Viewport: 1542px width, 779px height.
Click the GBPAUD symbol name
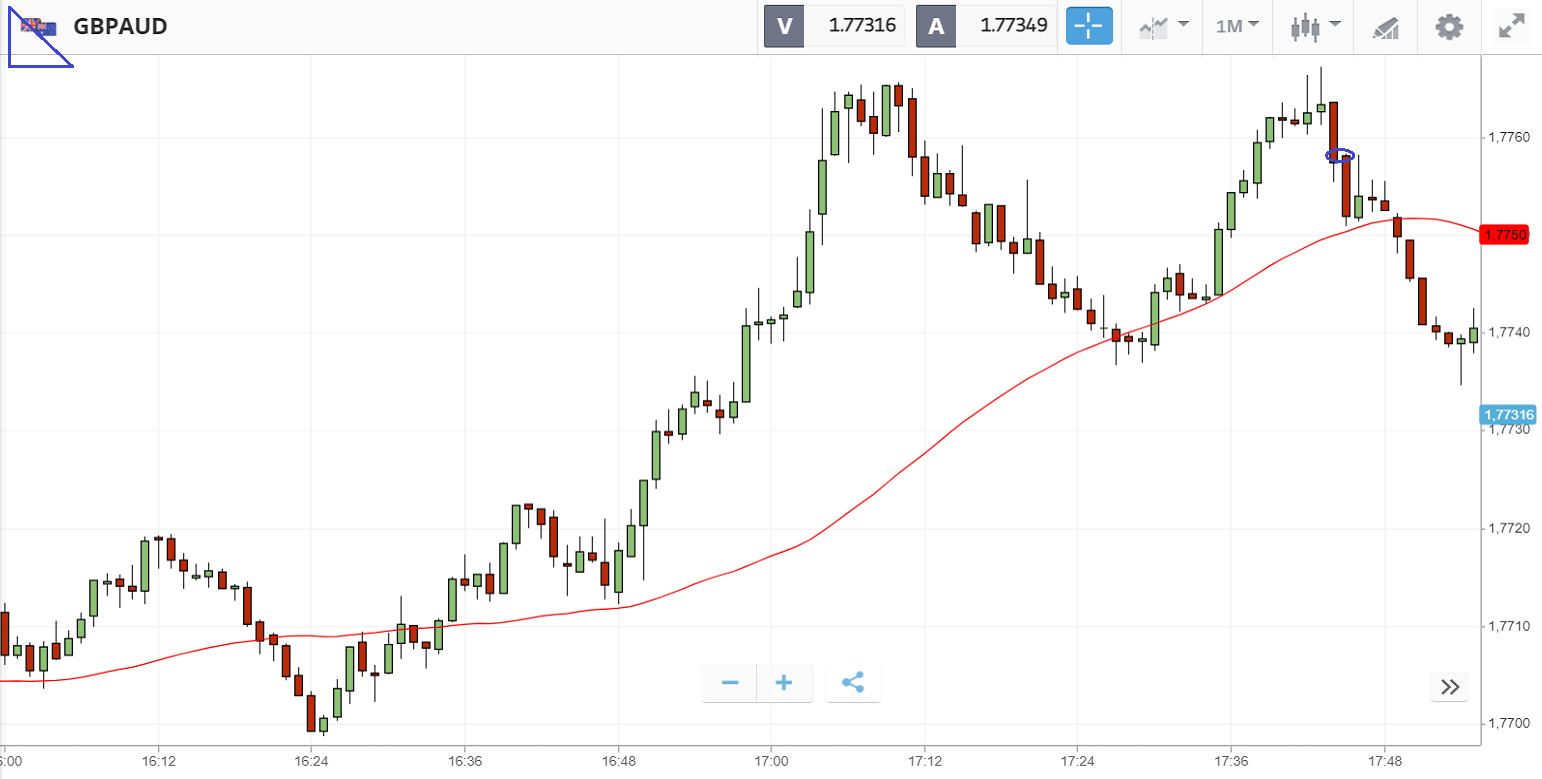(120, 27)
